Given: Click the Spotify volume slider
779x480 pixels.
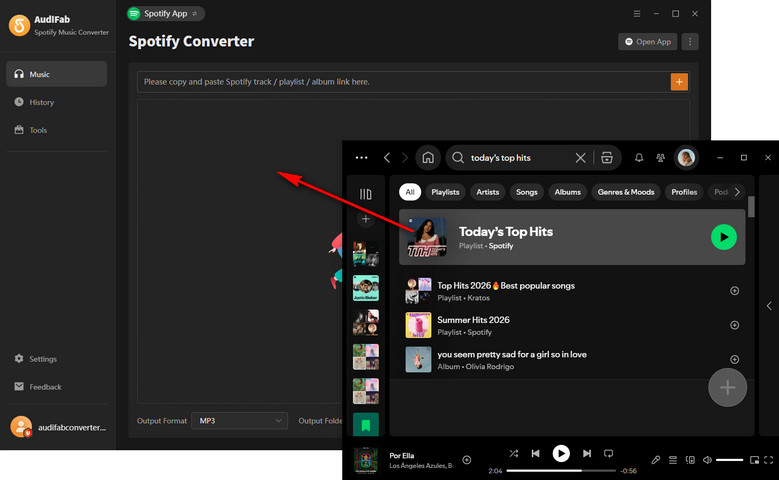Looking at the screenshot, I should pyautogui.click(x=729, y=460).
